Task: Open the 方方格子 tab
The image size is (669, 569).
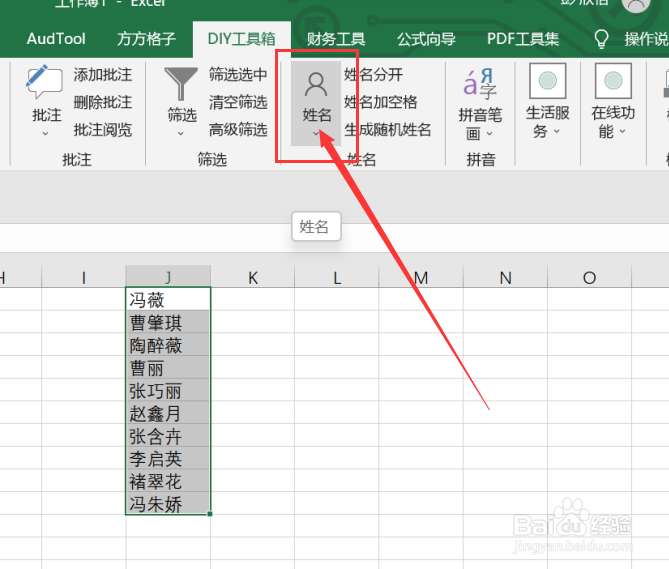Action: [146, 39]
